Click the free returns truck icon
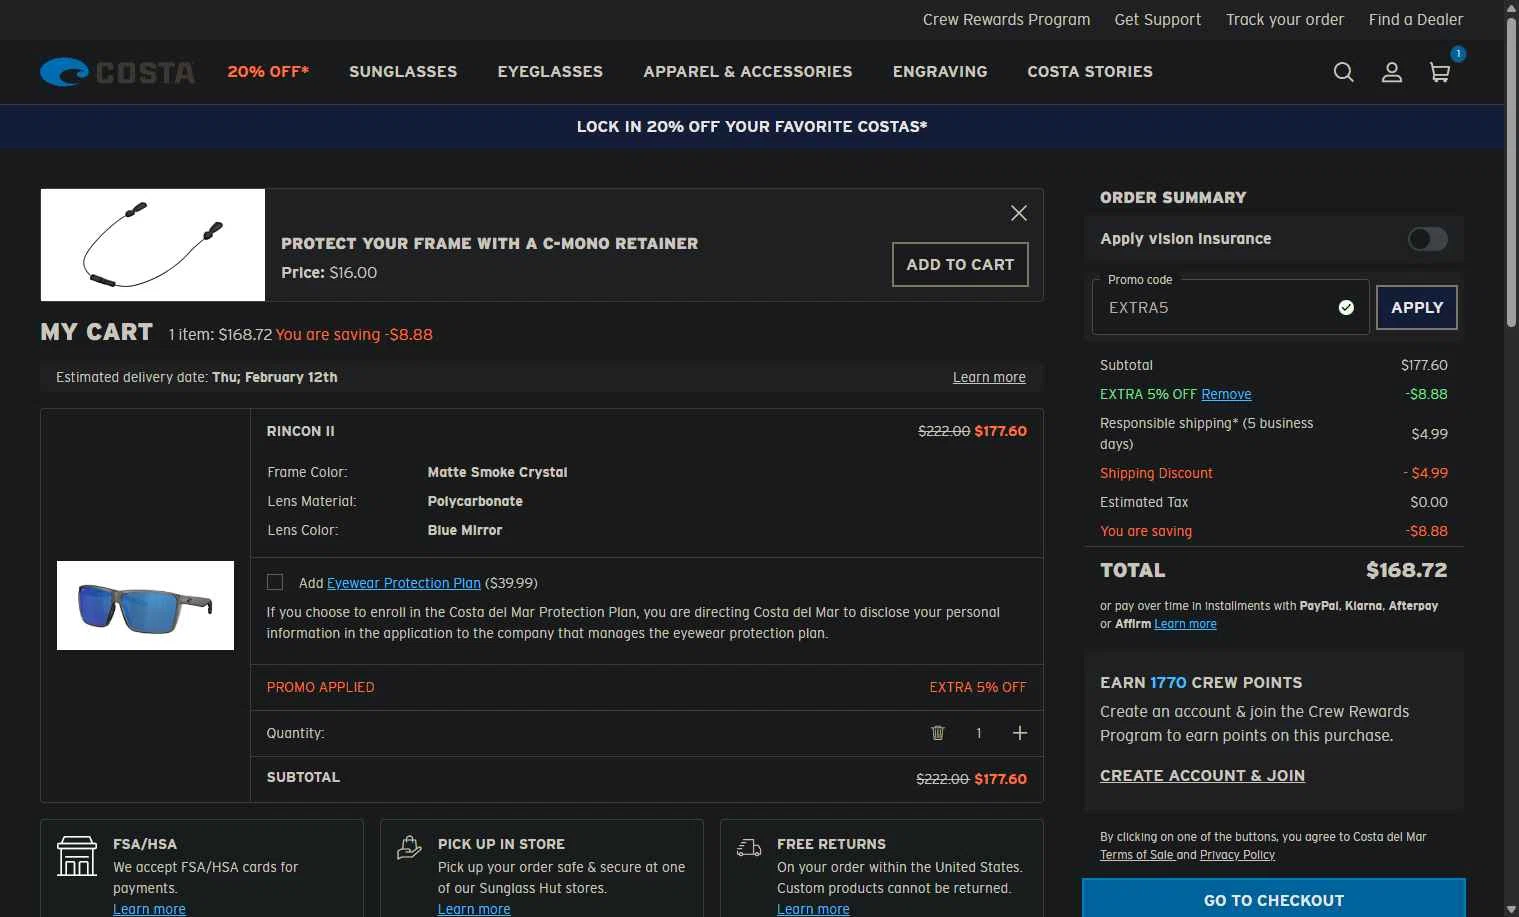This screenshot has width=1519, height=917. click(749, 848)
